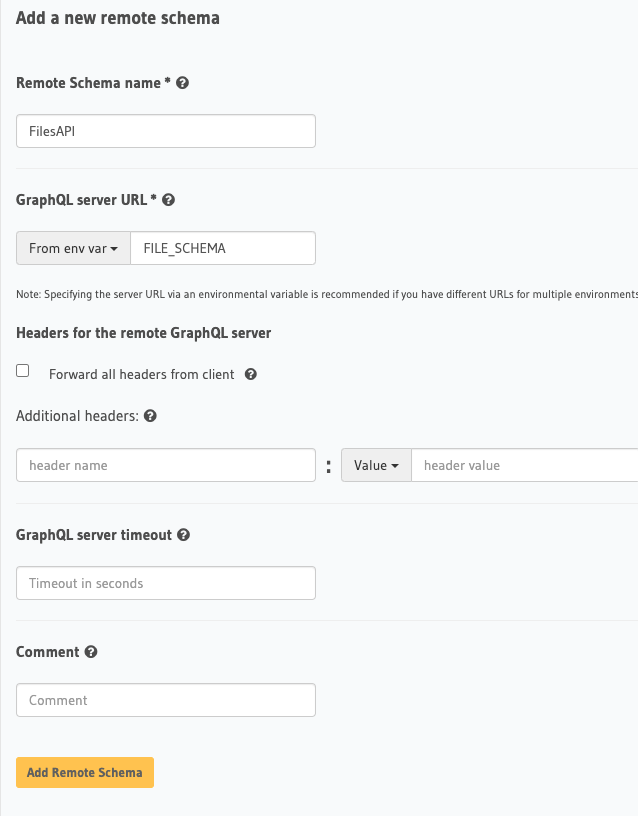Viewport: 638px width, 816px height.
Task: Click the environmental variable recommendation note
Action: [x=326, y=294]
